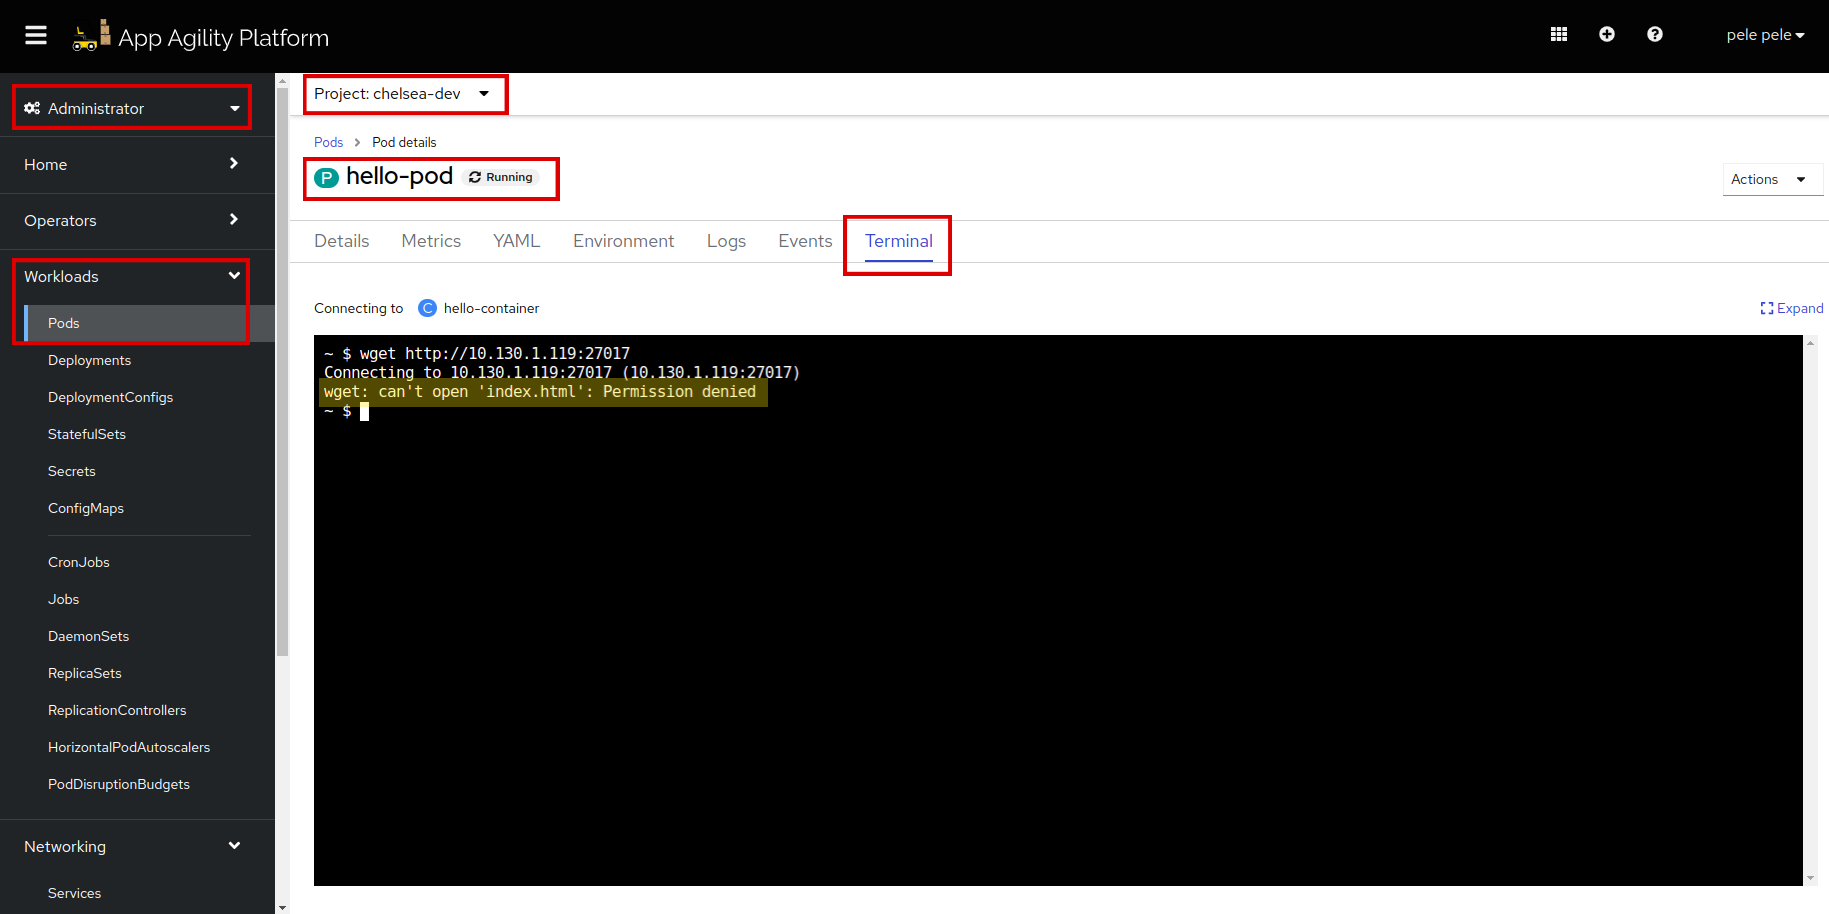Click the Pods breadcrumb link

click(x=328, y=142)
